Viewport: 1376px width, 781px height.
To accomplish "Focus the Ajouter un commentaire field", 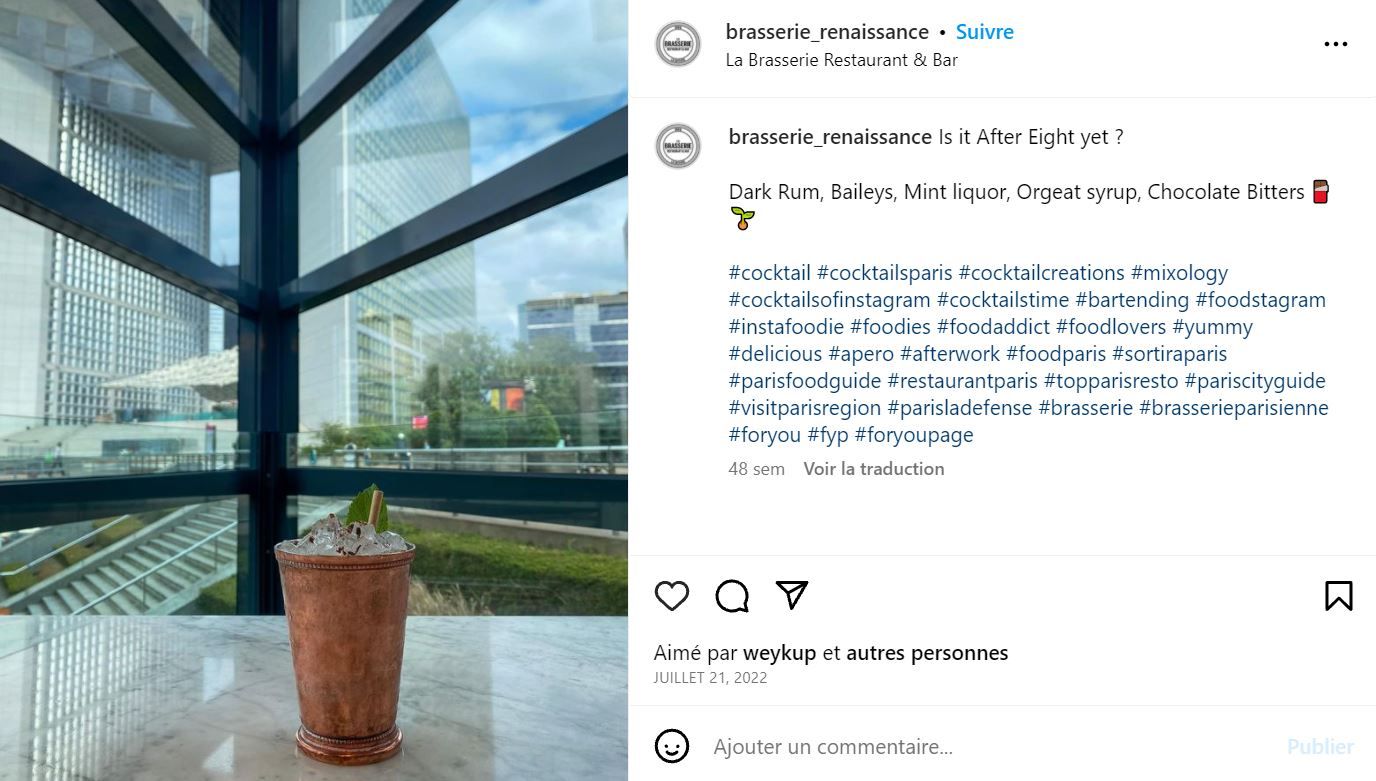I will point(990,746).
